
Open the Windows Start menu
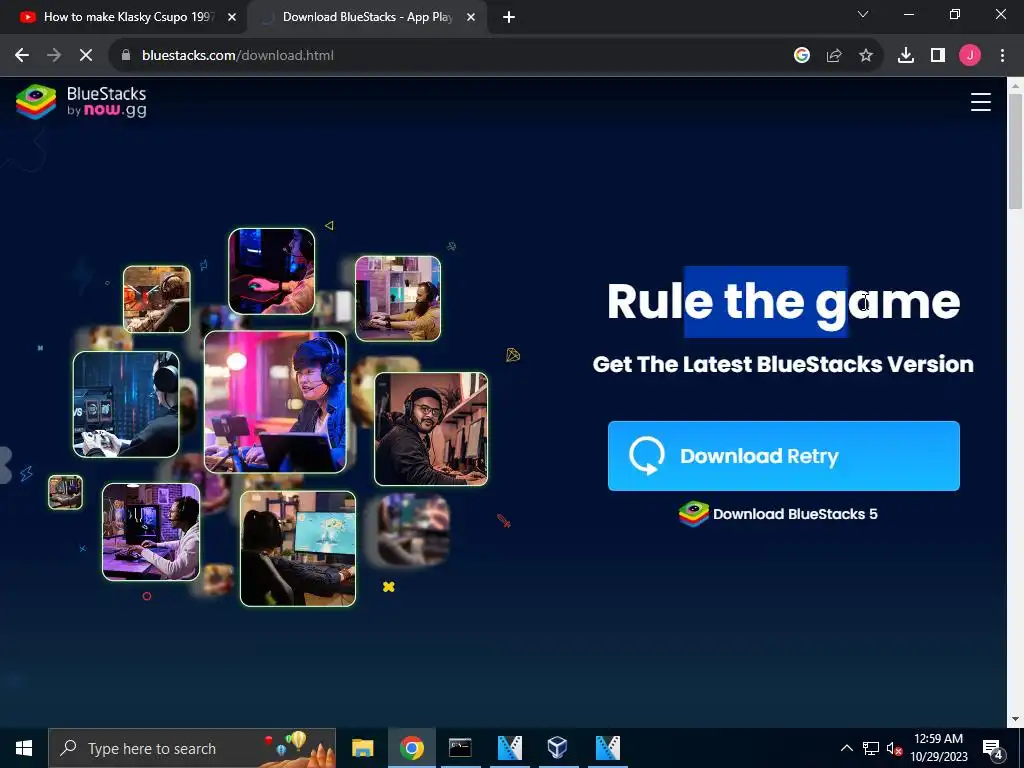[24, 748]
